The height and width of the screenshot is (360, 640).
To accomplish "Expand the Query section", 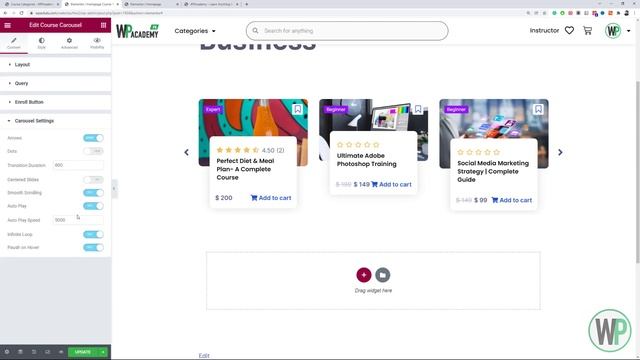I will tap(56, 83).
